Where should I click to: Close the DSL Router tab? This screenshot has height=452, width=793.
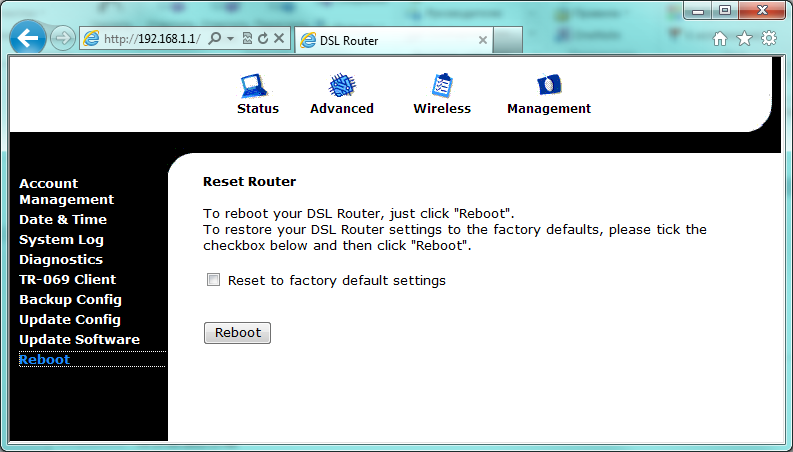483,40
